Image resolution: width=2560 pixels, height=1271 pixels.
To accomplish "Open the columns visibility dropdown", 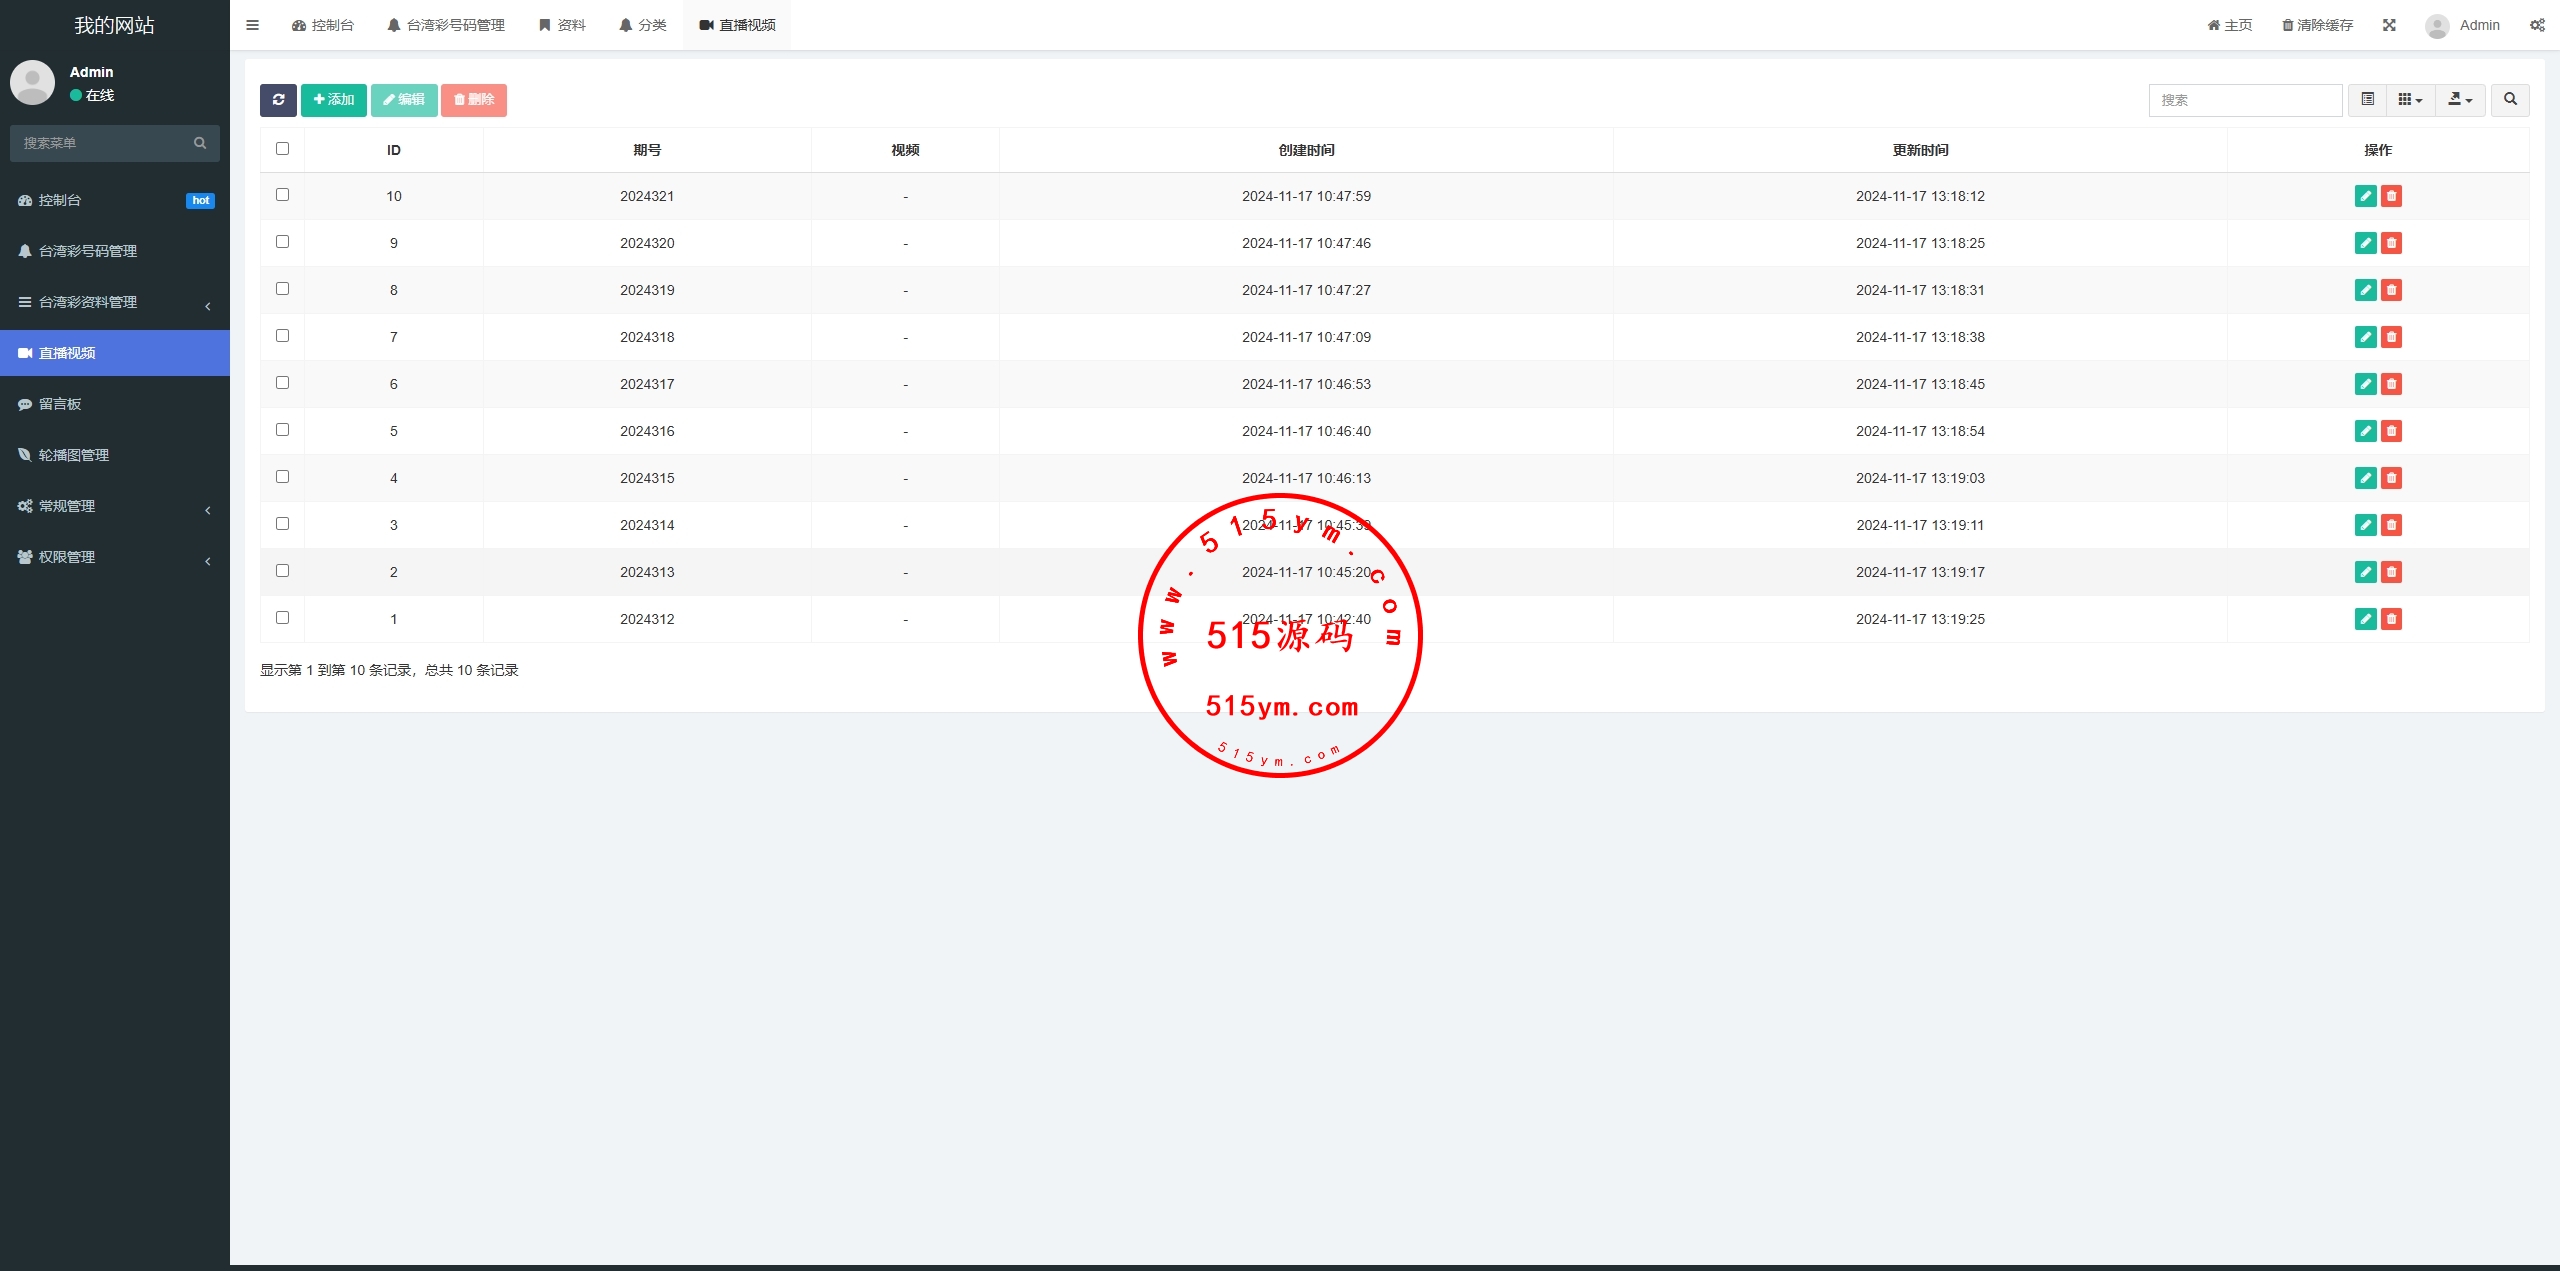I will click(x=2410, y=100).
